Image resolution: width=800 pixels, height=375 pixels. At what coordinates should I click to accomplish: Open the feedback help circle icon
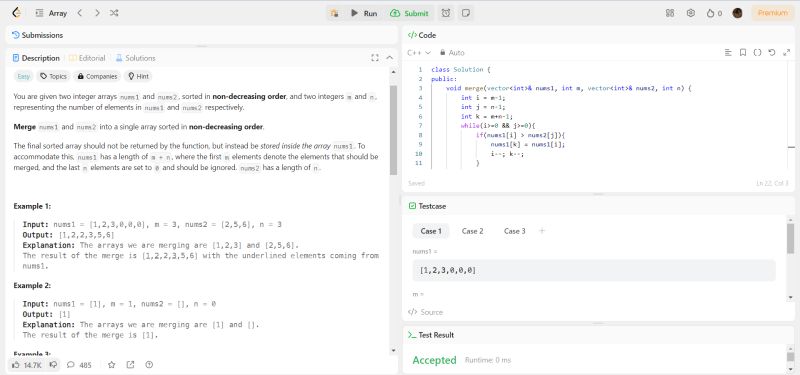click(x=149, y=365)
